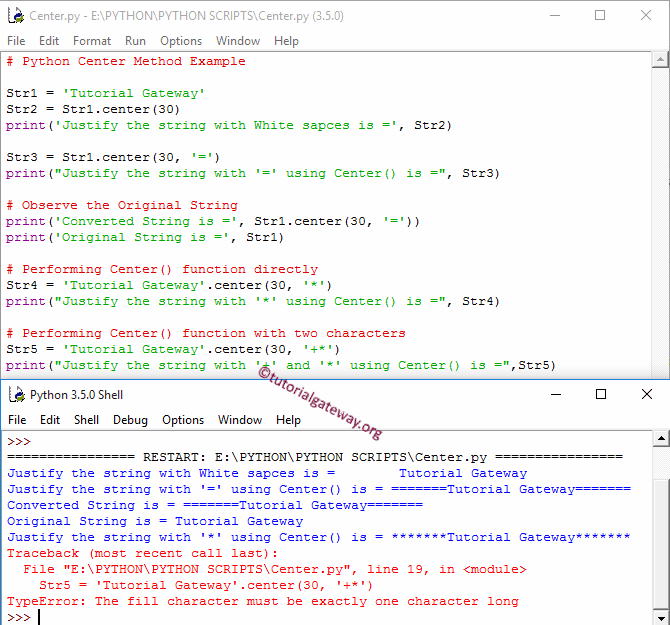Click editor line Str4 assignment with '*'

(169, 285)
